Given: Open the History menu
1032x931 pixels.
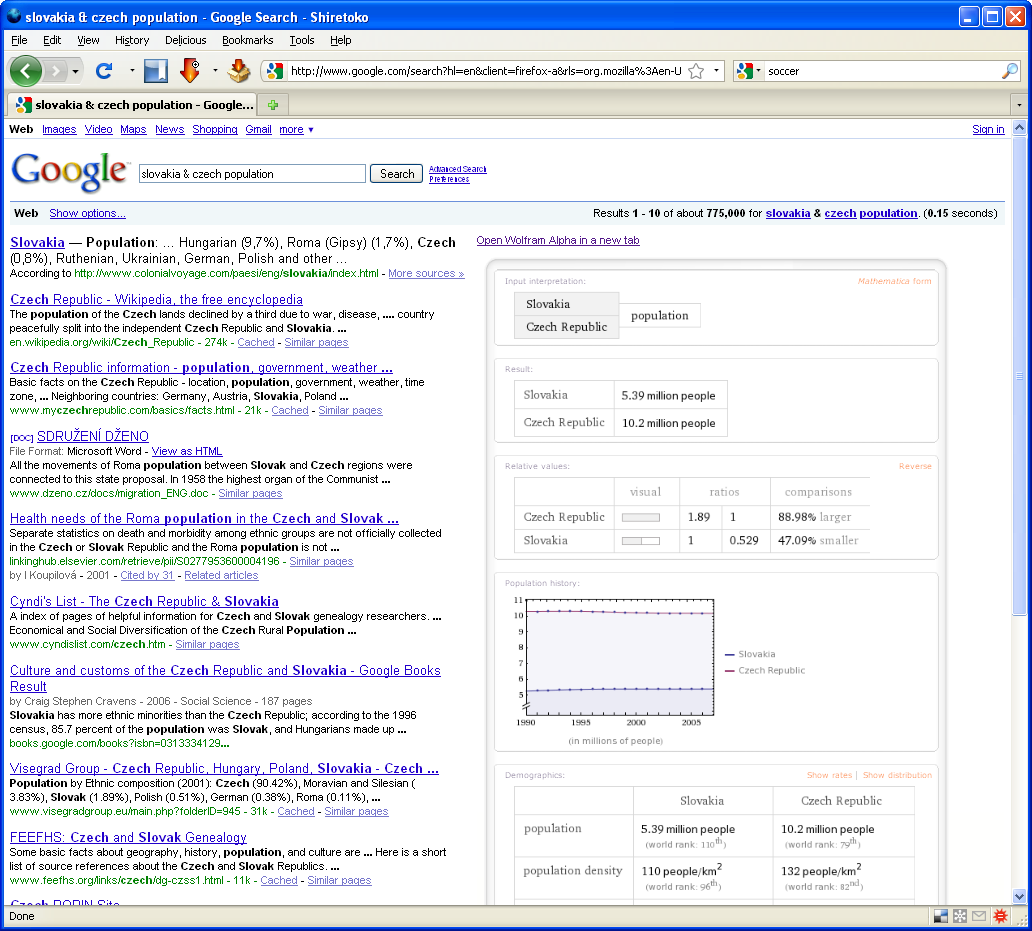Looking at the screenshot, I should tap(132, 40).
